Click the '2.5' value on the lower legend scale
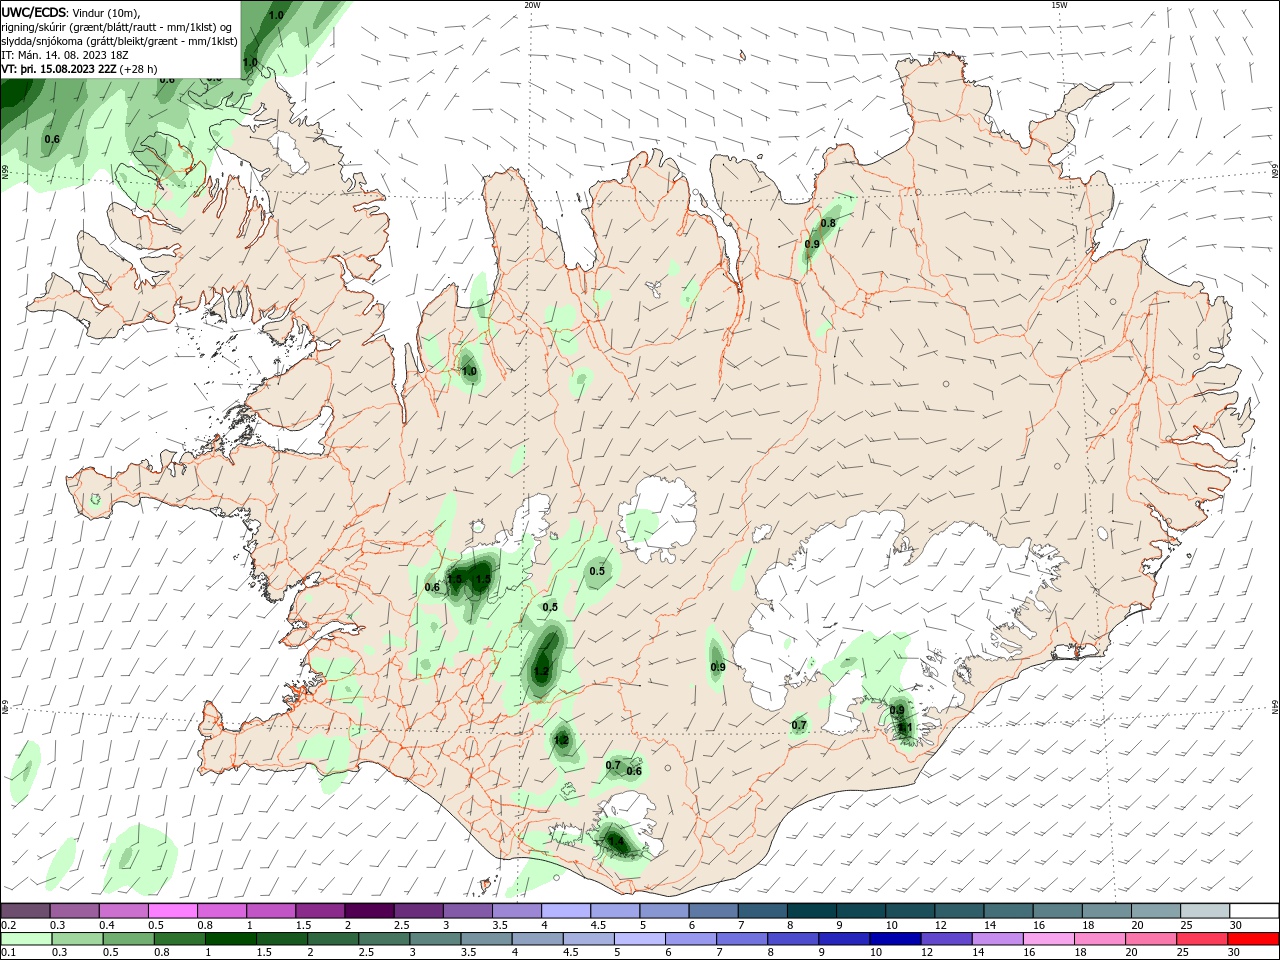Viewport: 1280px width, 960px height. (366, 952)
